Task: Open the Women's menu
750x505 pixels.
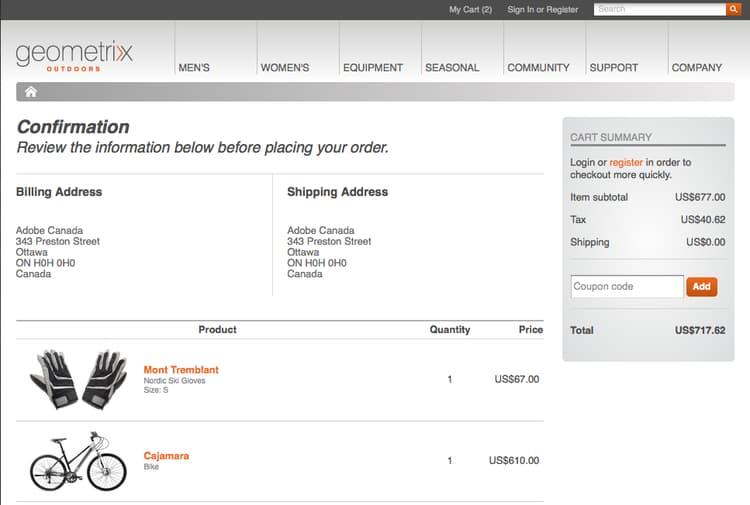Action: 285,68
